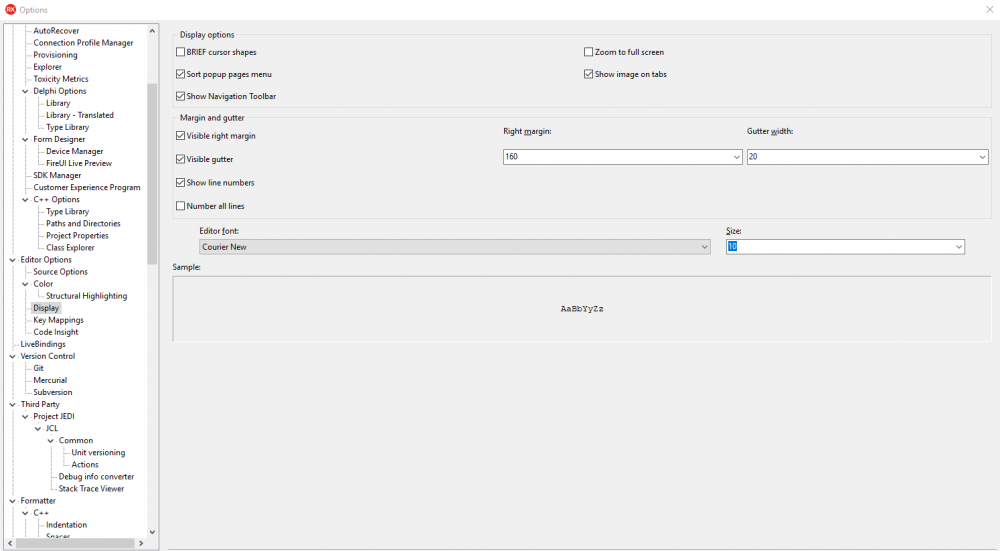The width and height of the screenshot is (1000, 551).
Task: Toggle Show Navigation Toolbar checkbox
Action: (x=180, y=96)
